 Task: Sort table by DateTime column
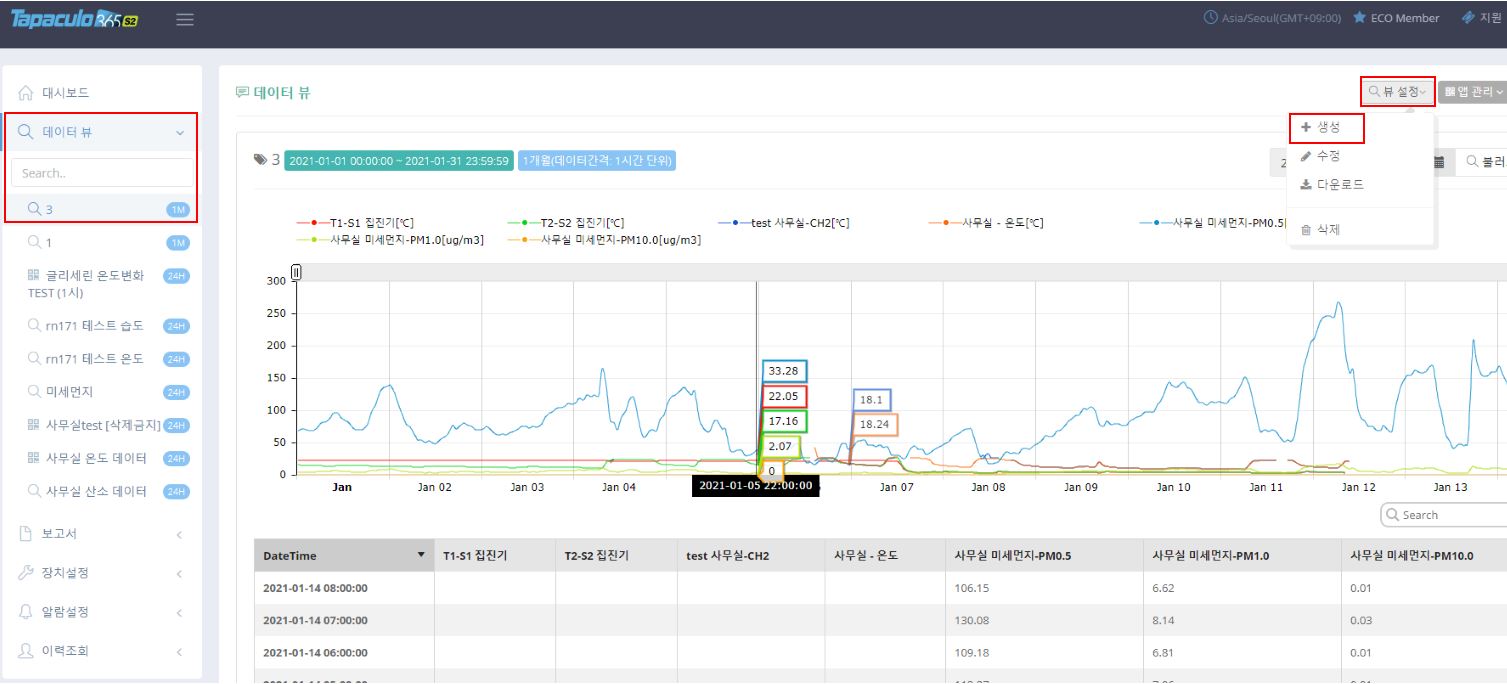(344, 556)
